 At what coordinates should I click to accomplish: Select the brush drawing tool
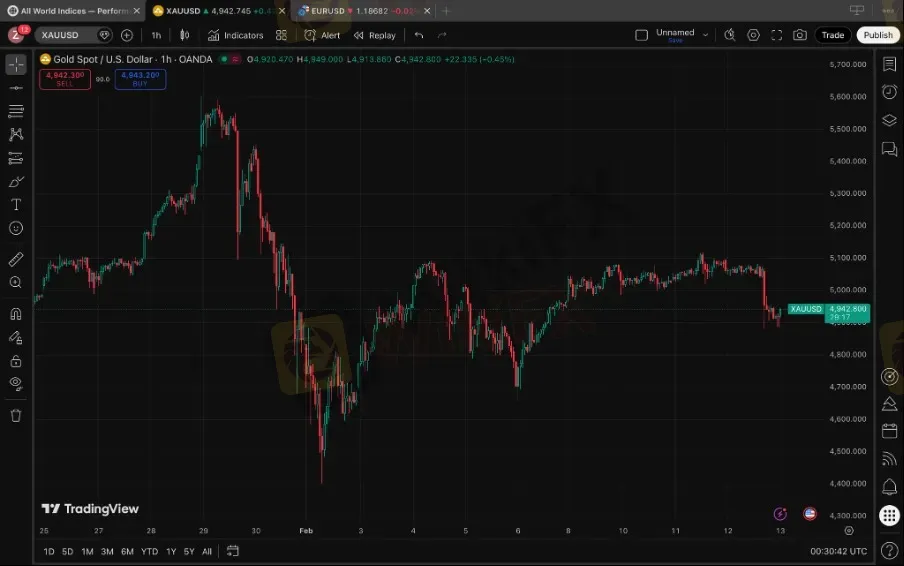click(x=16, y=182)
